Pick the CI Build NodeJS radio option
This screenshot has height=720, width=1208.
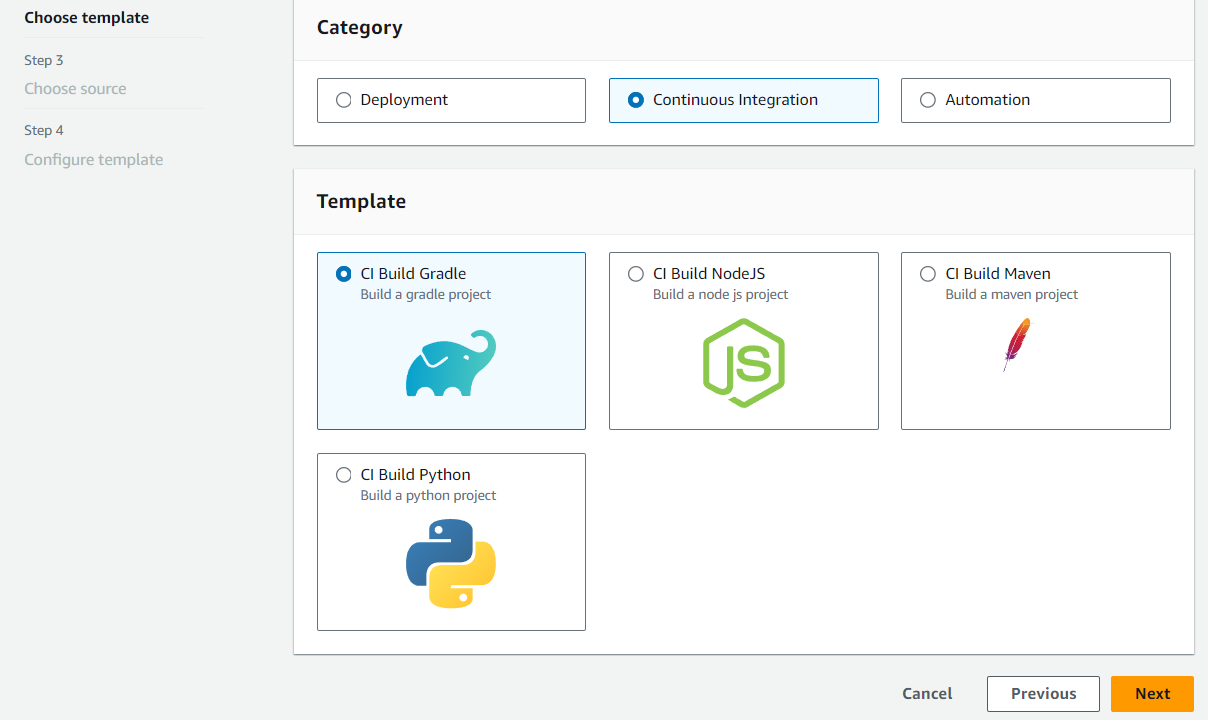point(636,274)
